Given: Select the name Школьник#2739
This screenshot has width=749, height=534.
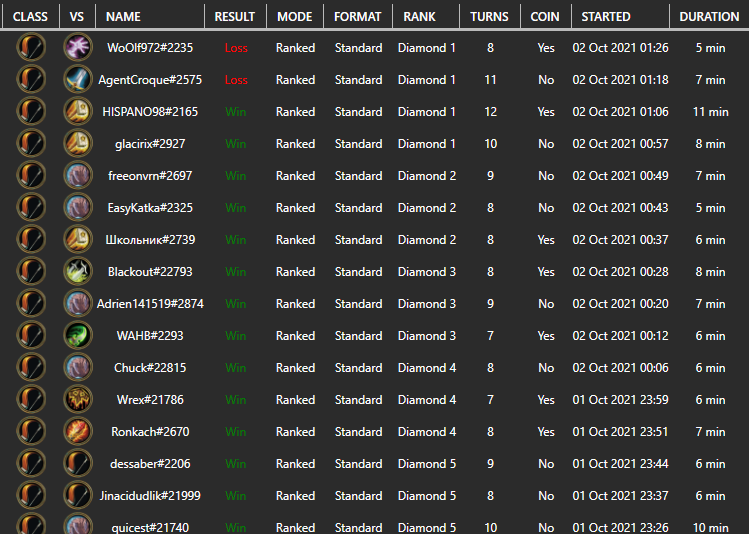Looking at the screenshot, I should click(150, 240).
